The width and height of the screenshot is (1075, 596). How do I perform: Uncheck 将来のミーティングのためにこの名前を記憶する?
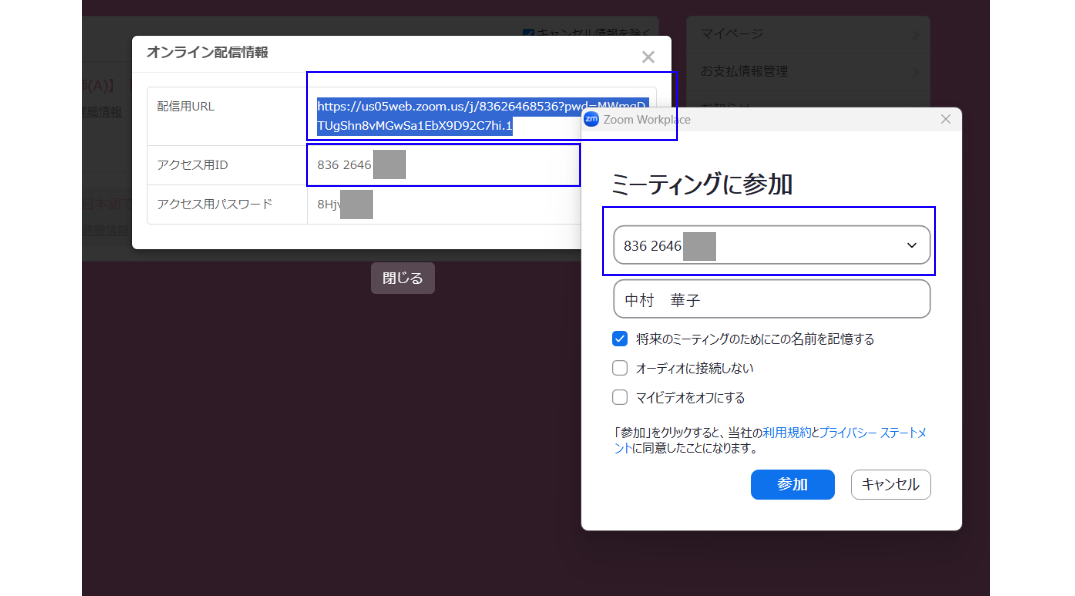(x=620, y=339)
